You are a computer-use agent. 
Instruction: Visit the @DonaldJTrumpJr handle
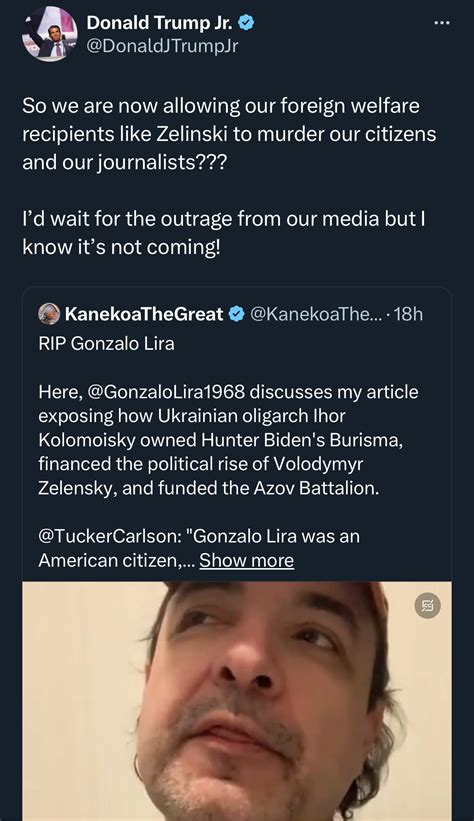click(x=162, y=46)
